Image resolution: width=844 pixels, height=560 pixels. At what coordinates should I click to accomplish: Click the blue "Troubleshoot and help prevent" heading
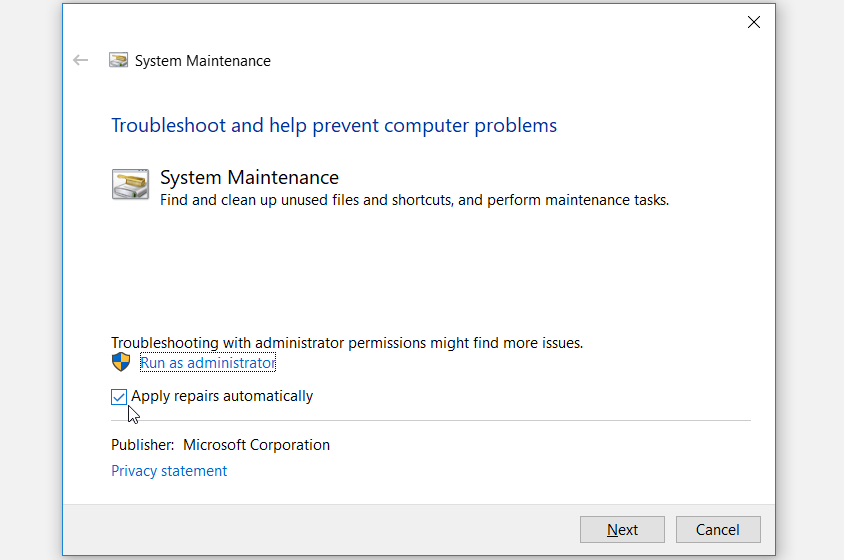[334, 126]
